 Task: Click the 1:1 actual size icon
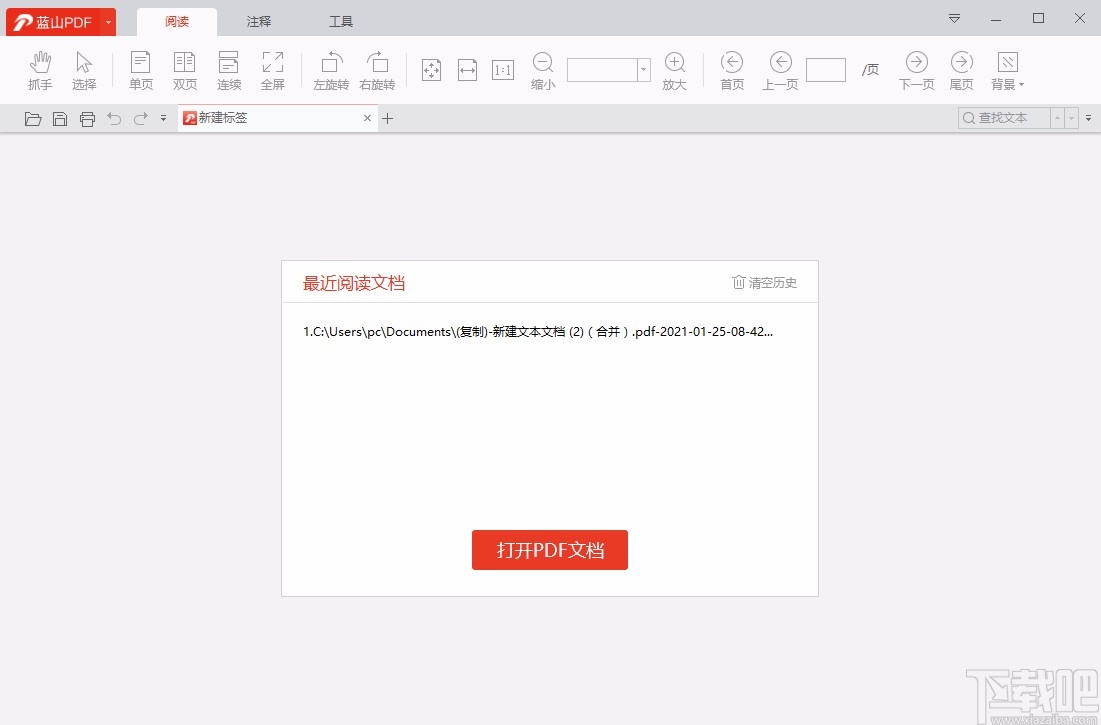(503, 70)
